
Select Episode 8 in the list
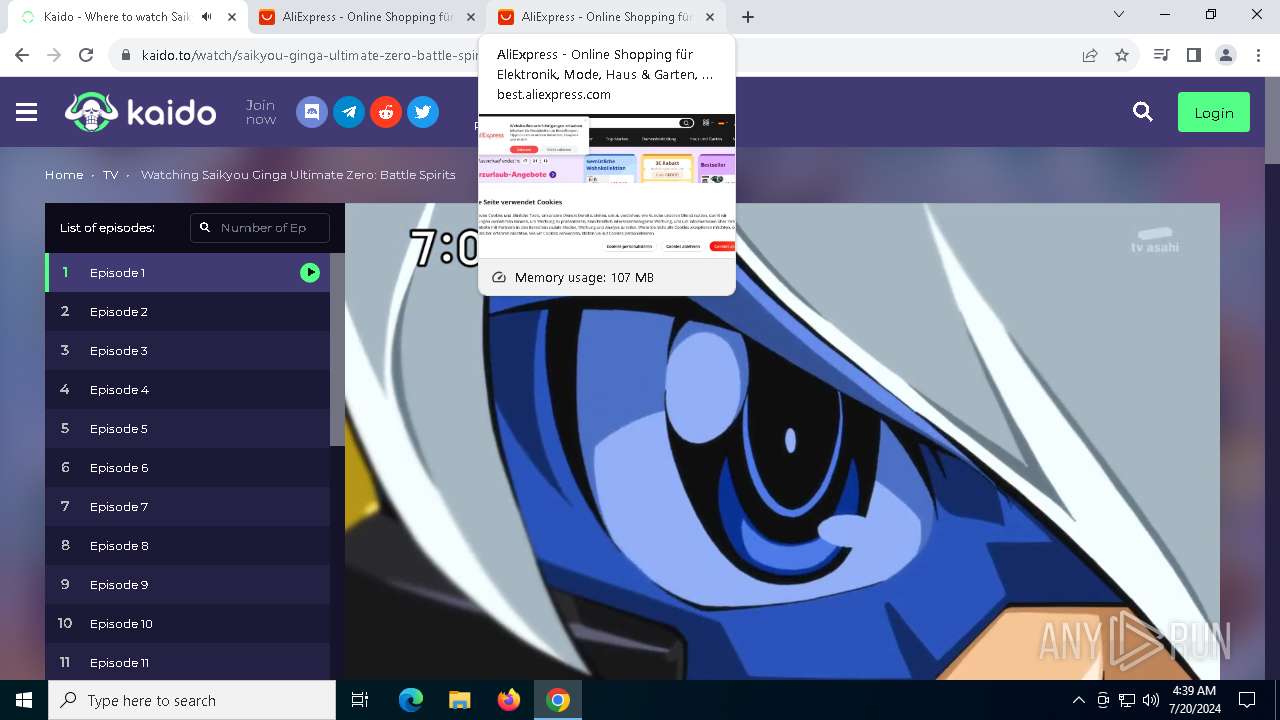[x=188, y=545]
